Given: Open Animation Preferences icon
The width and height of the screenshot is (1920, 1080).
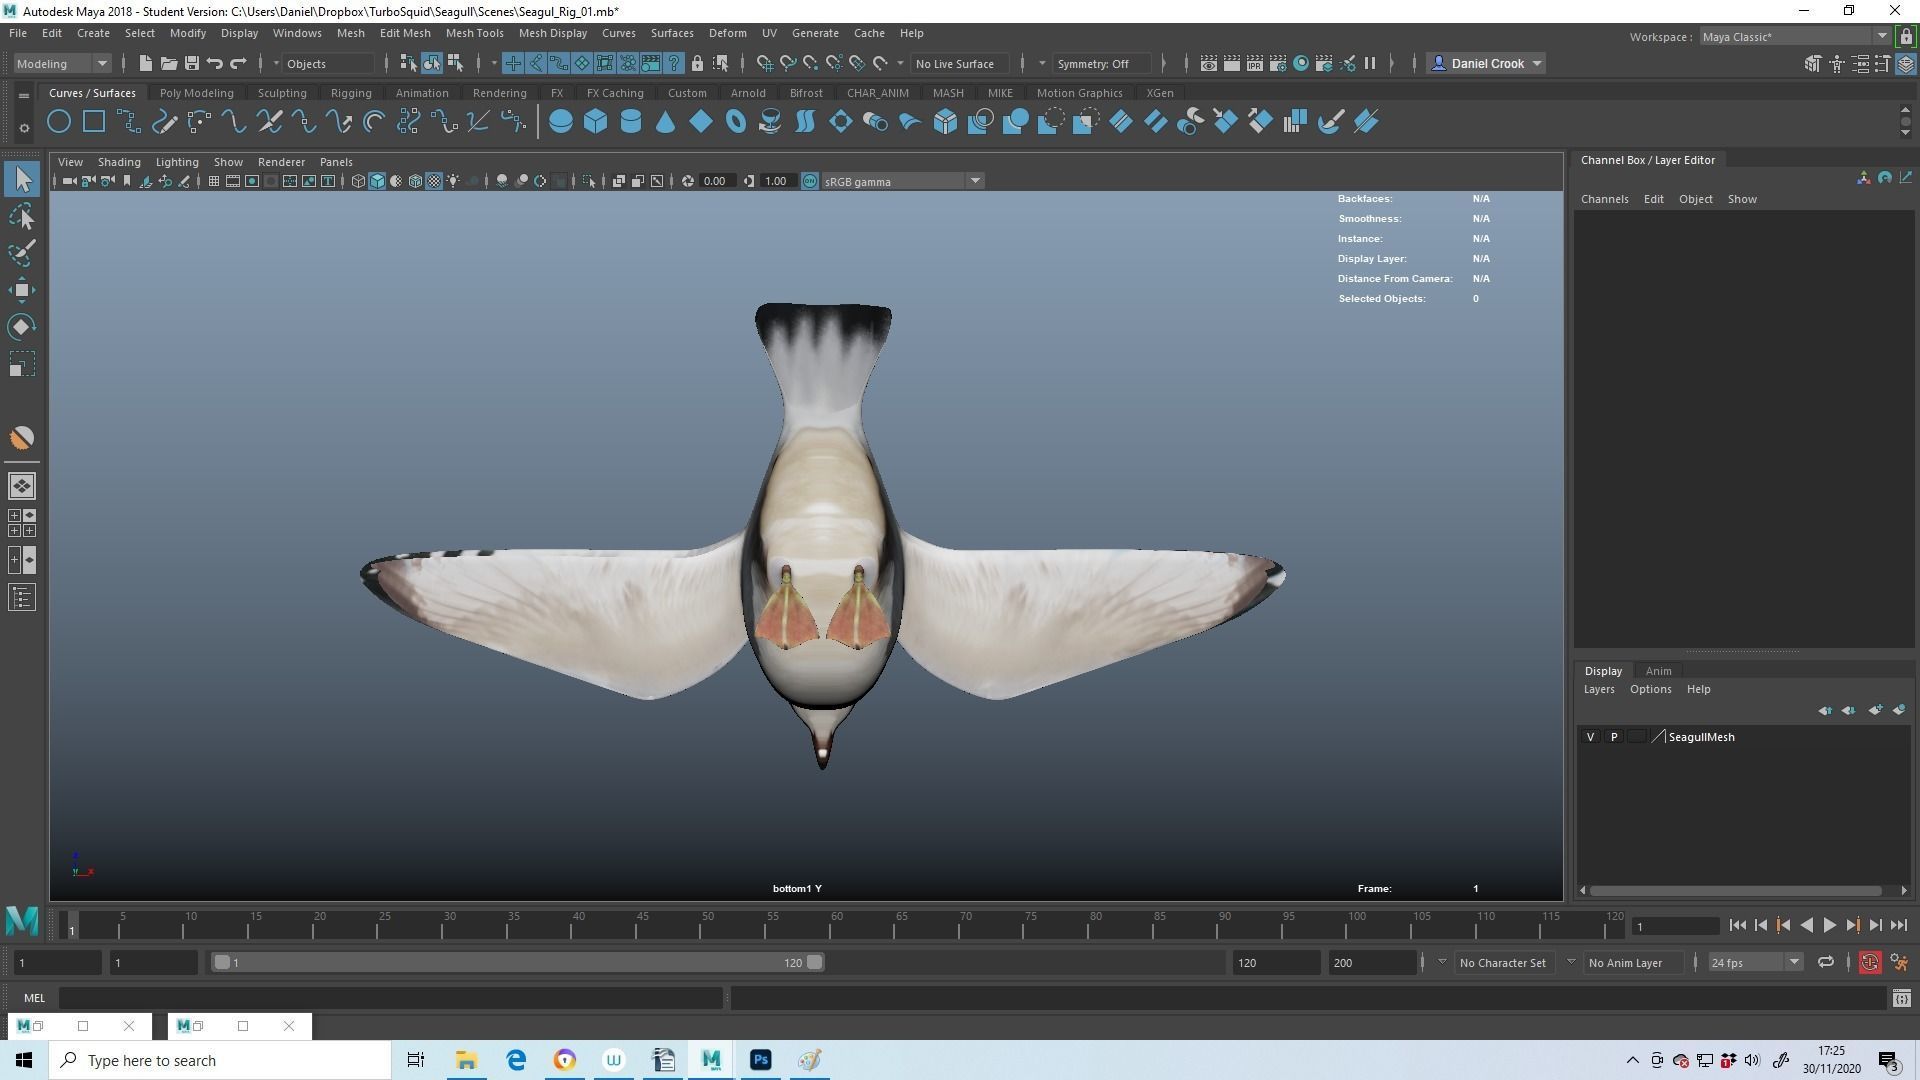Looking at the screenshot, I should coord(1899,963).
